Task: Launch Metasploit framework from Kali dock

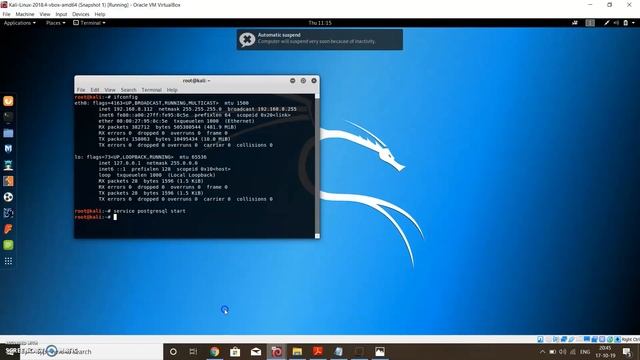Action: click(8, 149)
